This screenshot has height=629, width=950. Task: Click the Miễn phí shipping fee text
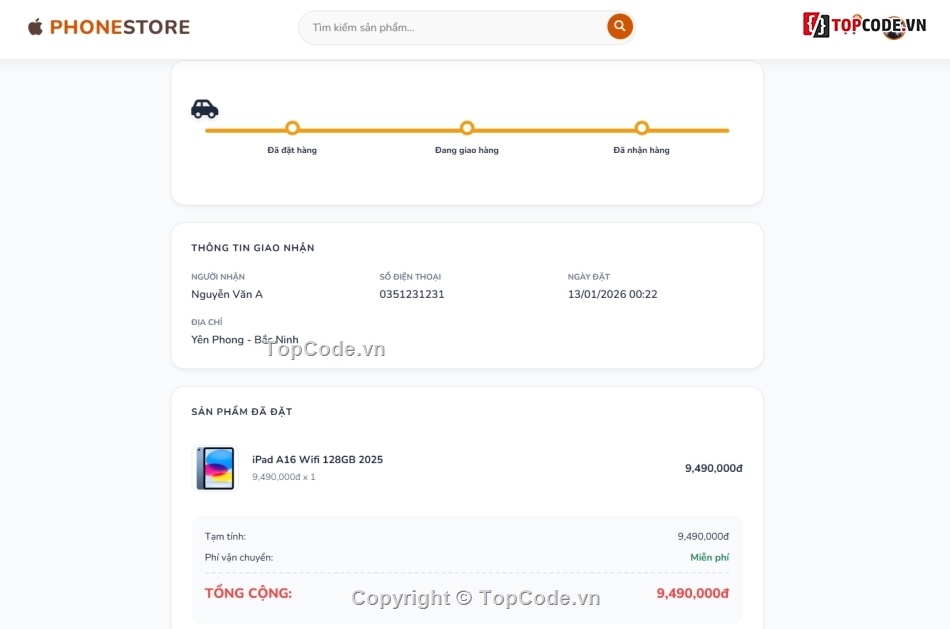(x=709, y=557)
